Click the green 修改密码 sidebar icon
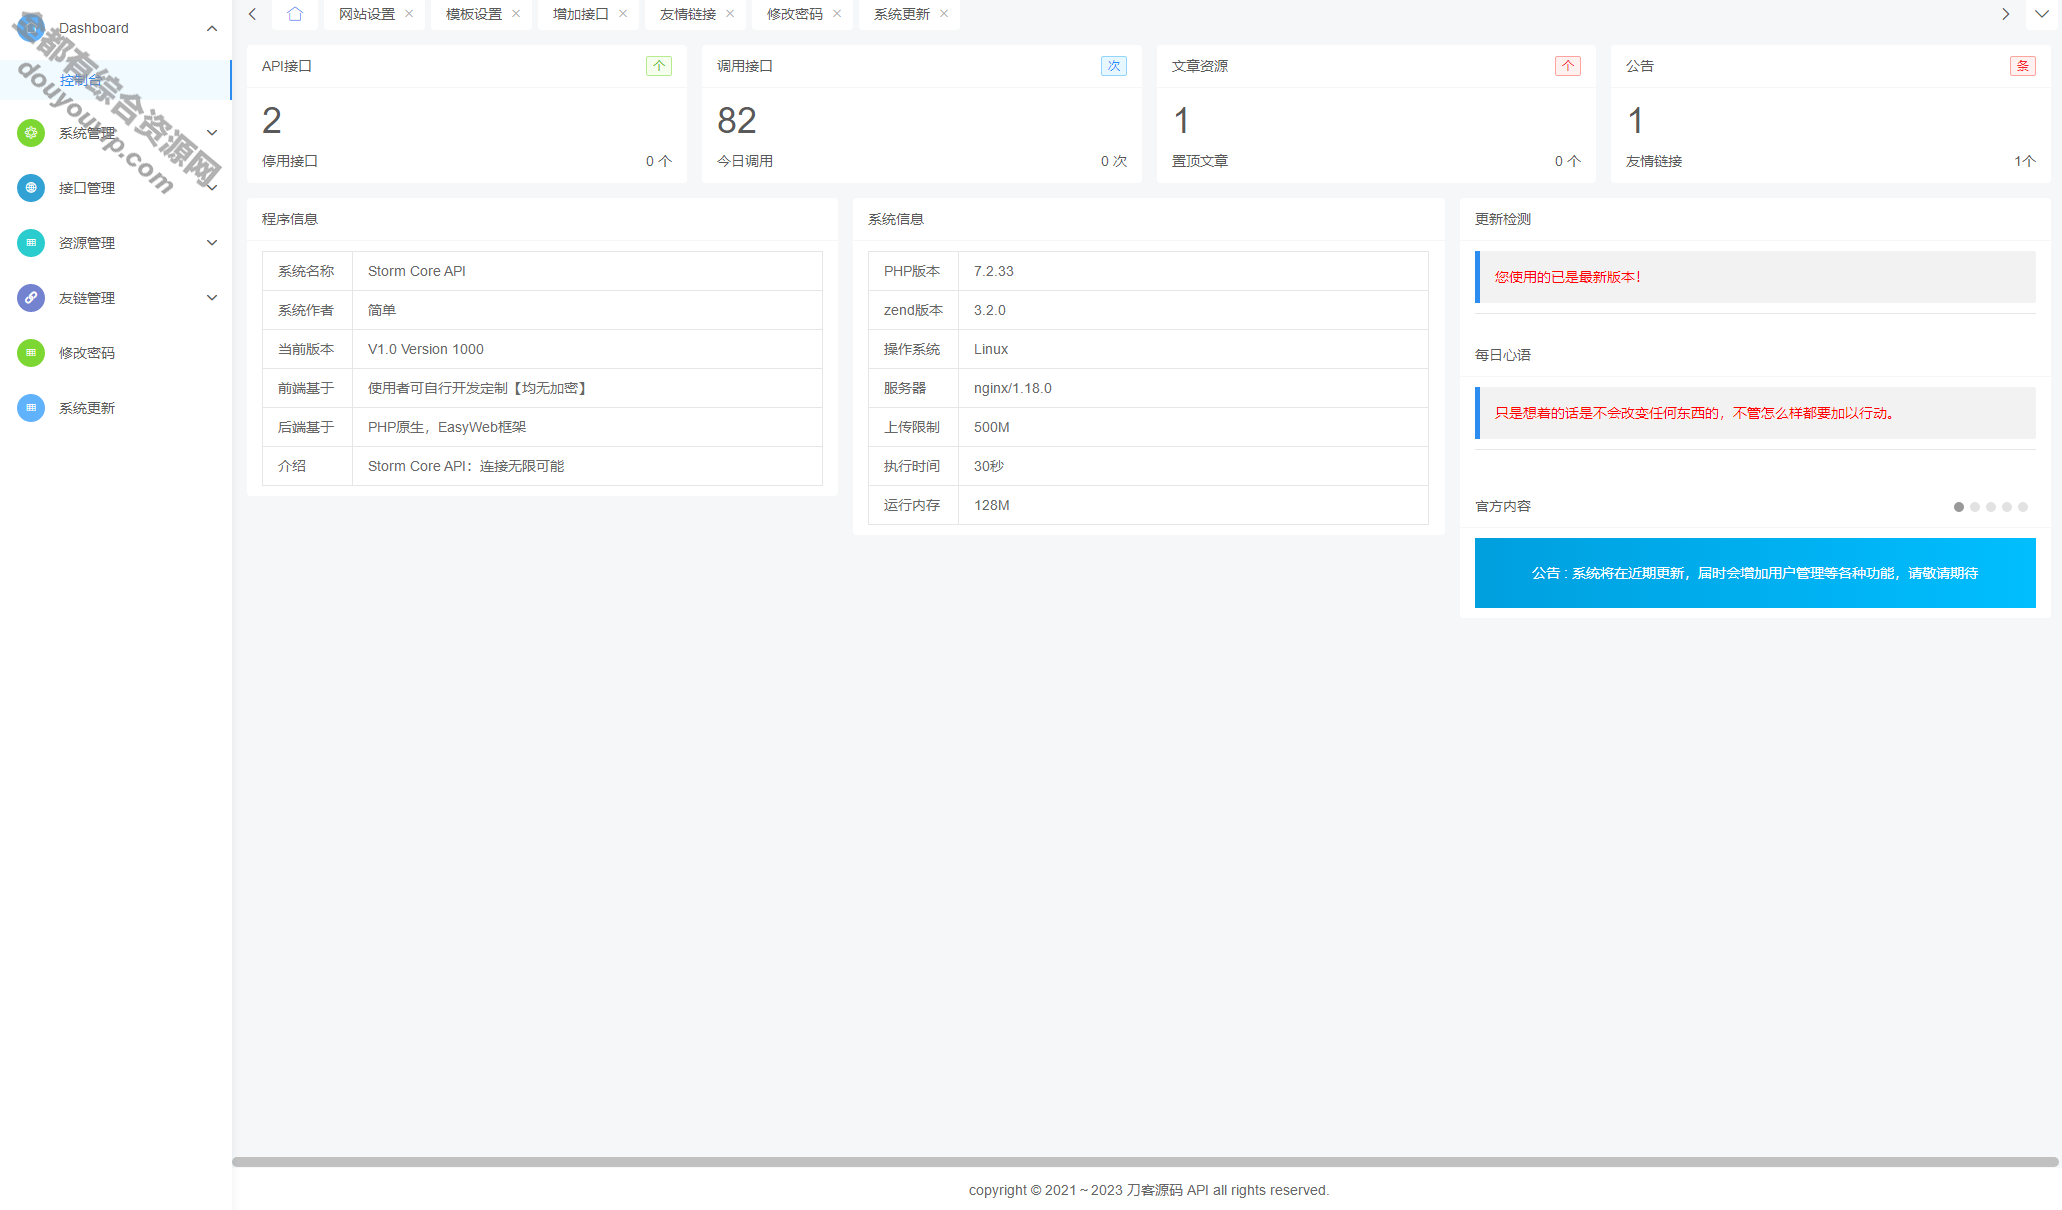 click(x=31, y=353)
